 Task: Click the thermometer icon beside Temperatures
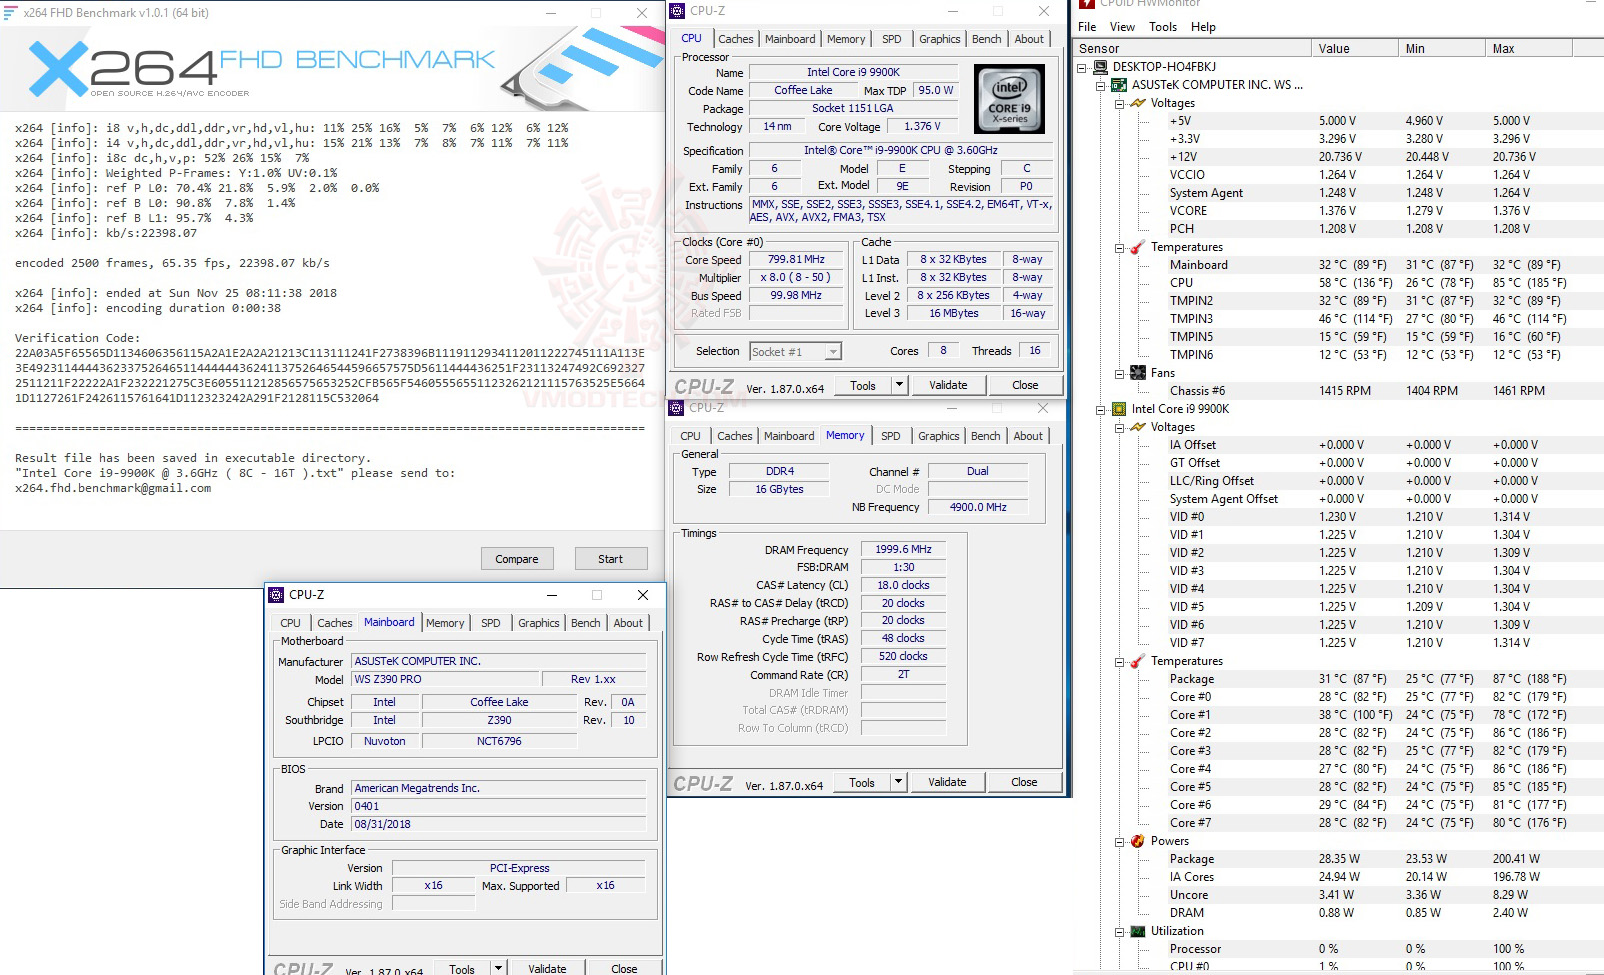pos(1137,247)
